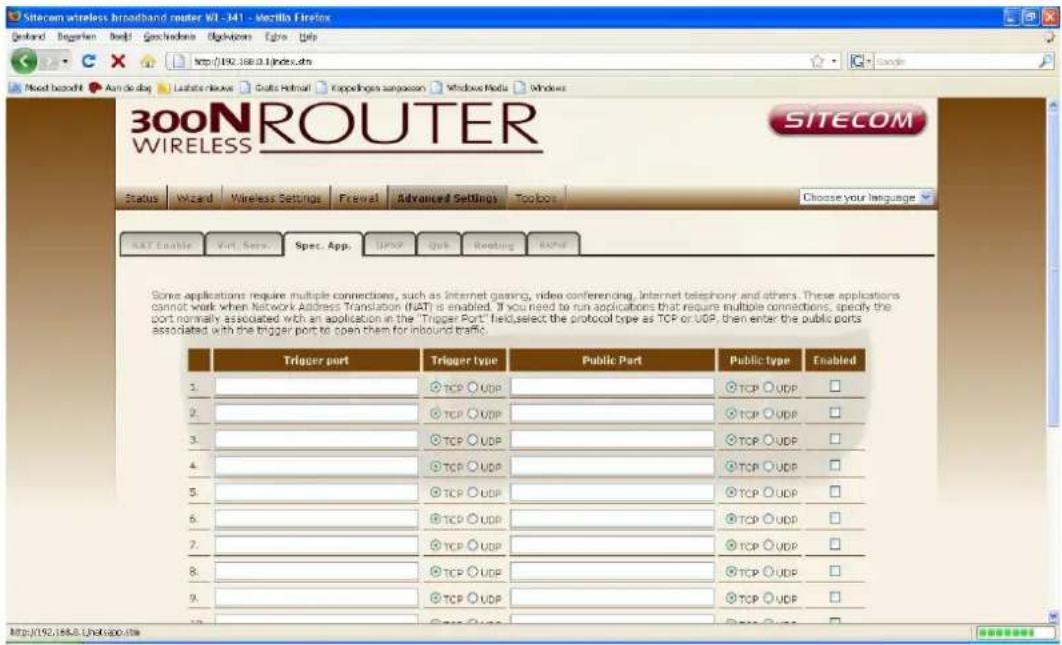Screen dimensions: 1062x645
Task: Click the blue reload page icon
Action: (x=89, y=62)
